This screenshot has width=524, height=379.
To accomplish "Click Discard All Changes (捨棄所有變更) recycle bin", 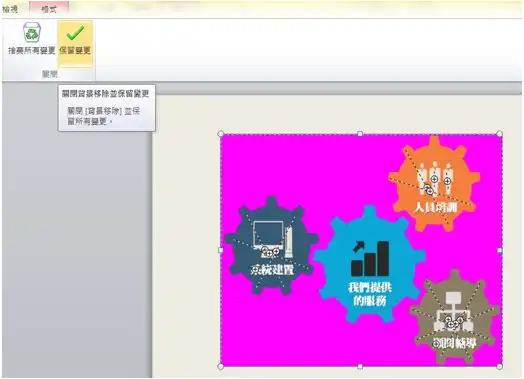I will 32,38.
